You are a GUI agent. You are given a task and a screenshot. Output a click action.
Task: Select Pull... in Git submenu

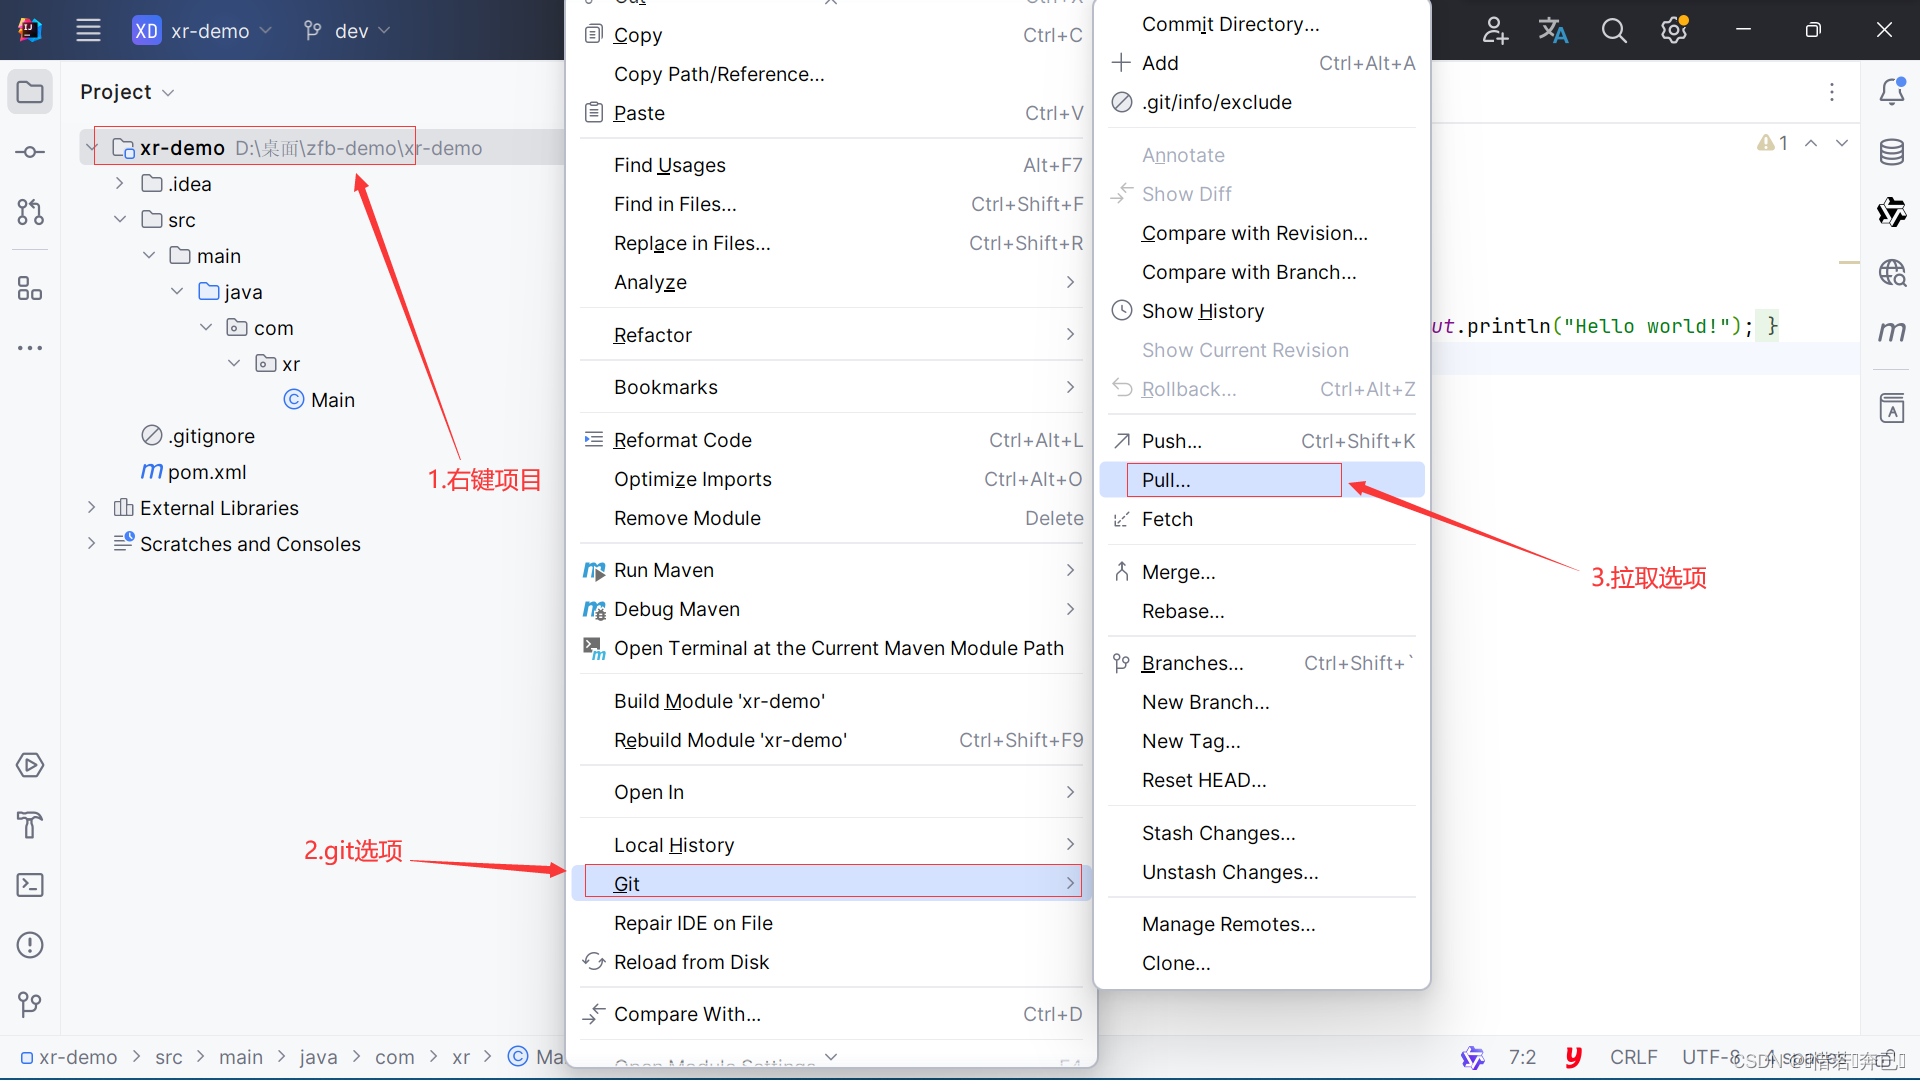(x=1262, y=480)
